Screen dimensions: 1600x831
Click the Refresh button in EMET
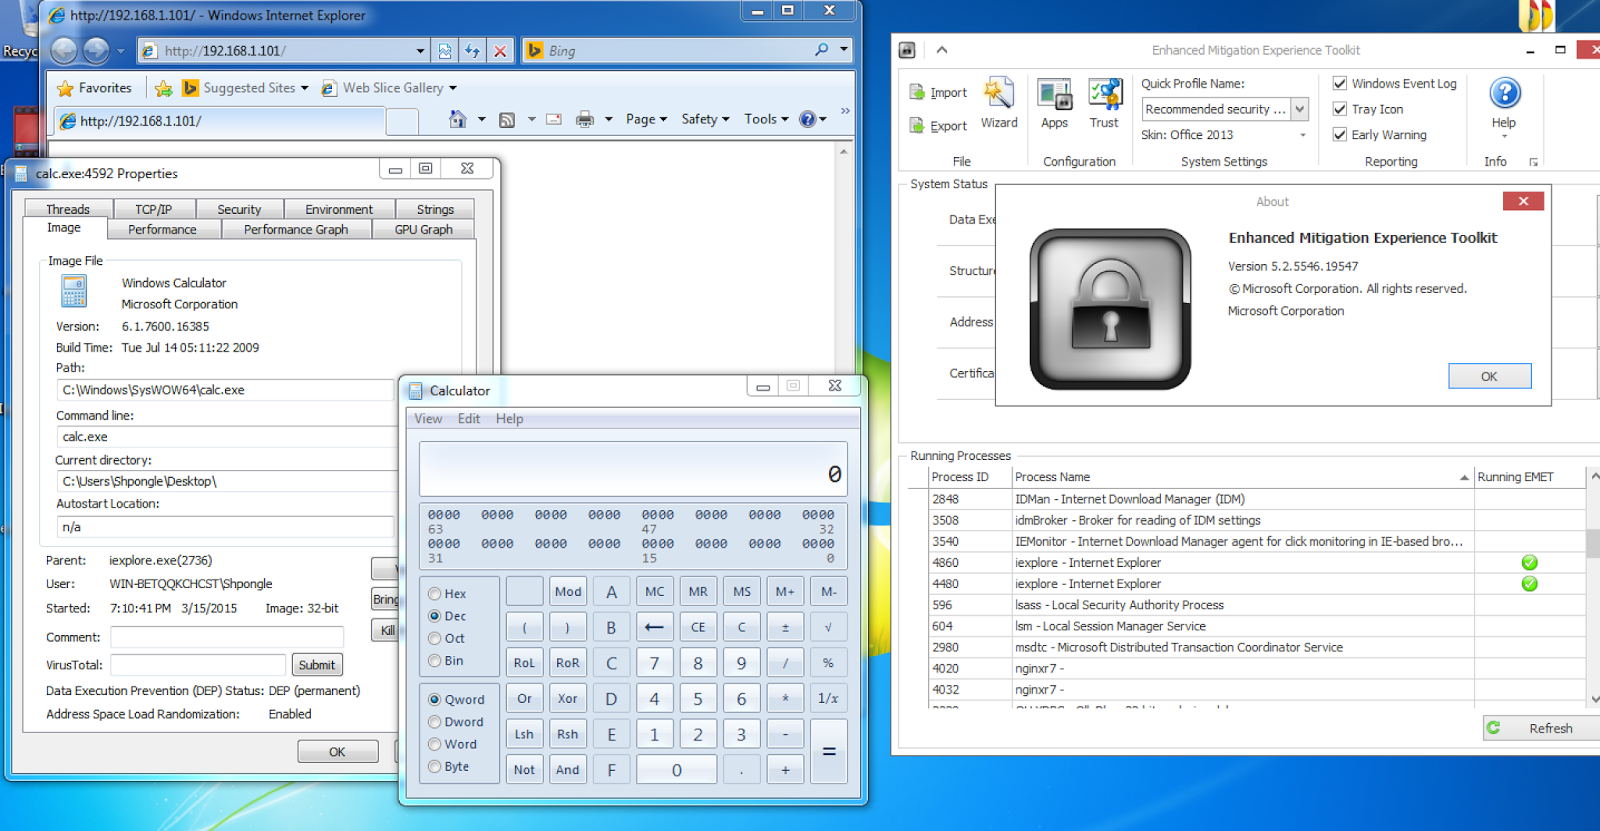(1541, 728)
